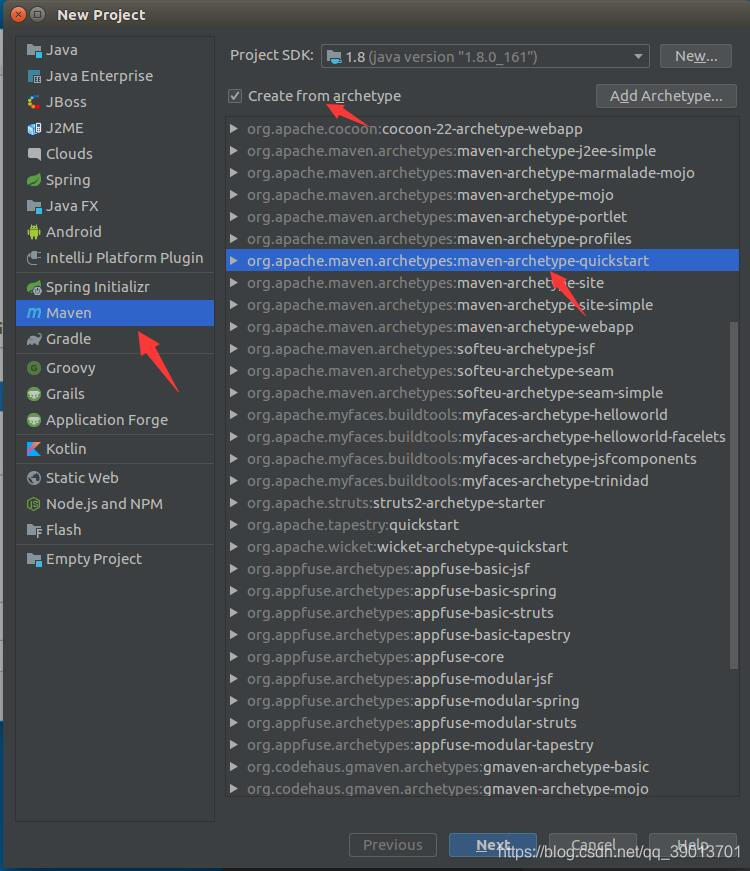This screenshot has height=871, width=750.
Task: Select gmaven-archetype-mojo row
Action: coord(482,789)
